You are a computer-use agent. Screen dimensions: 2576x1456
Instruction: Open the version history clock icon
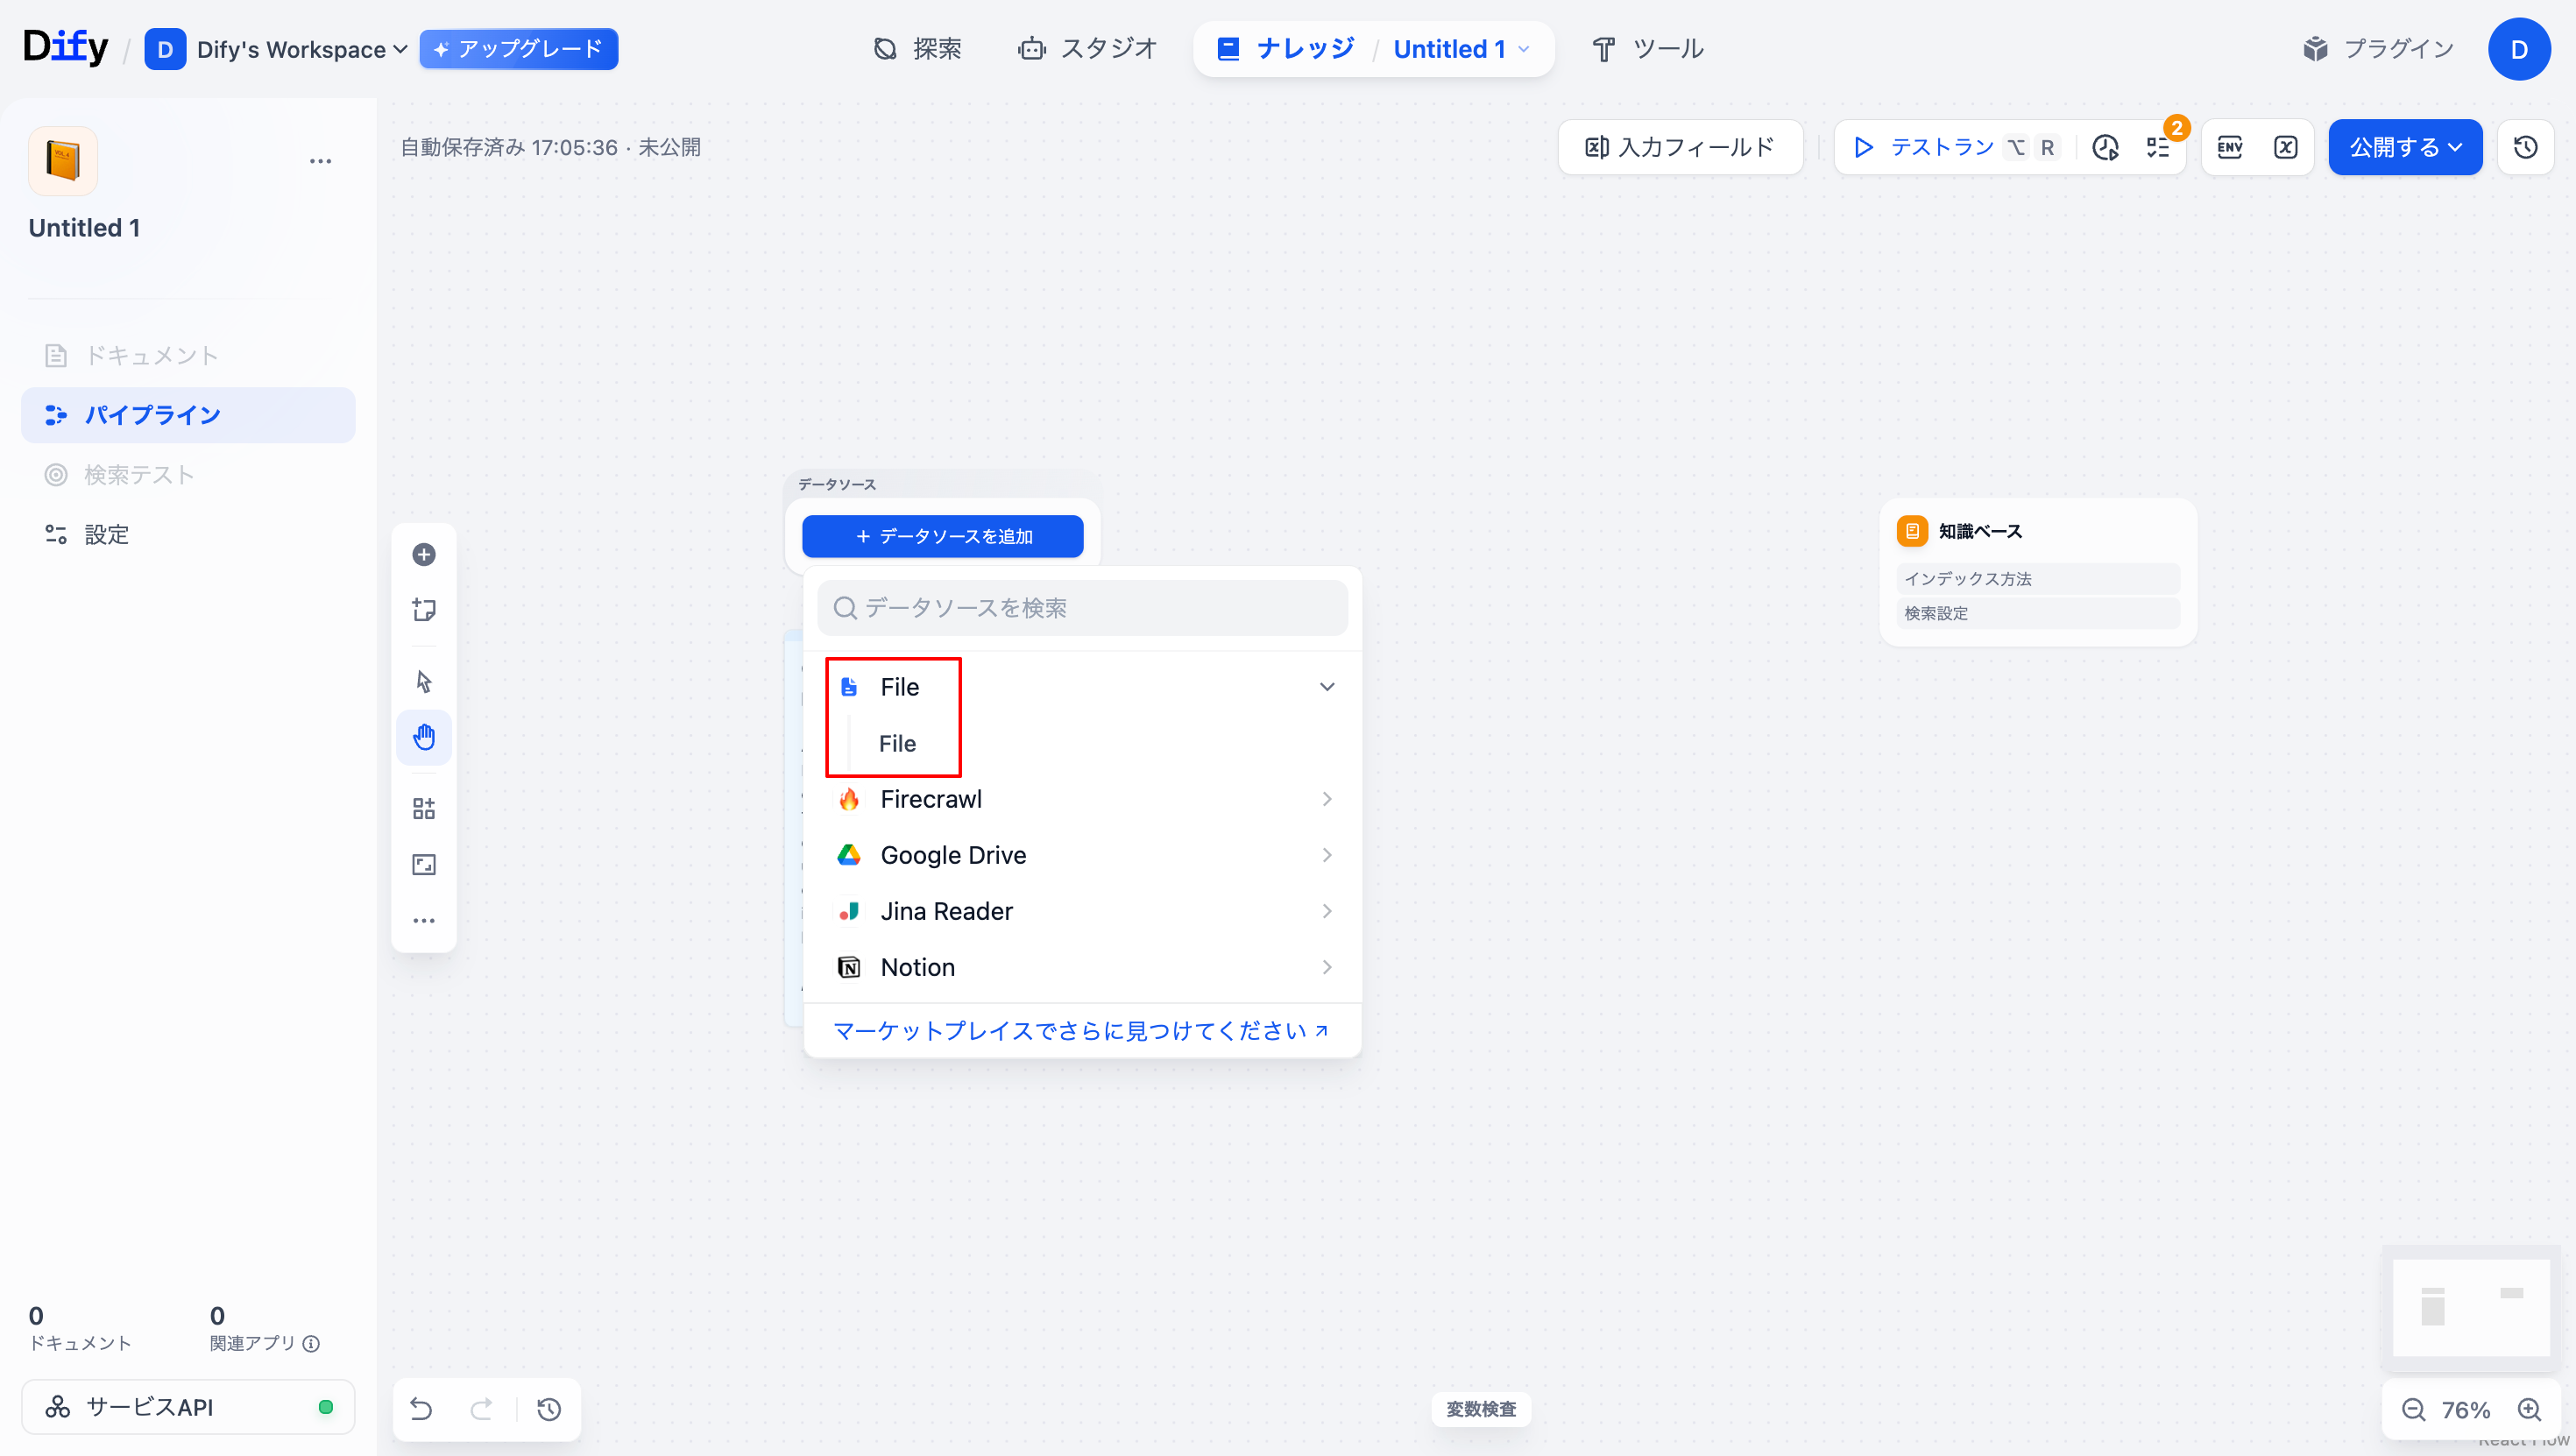2525,147
